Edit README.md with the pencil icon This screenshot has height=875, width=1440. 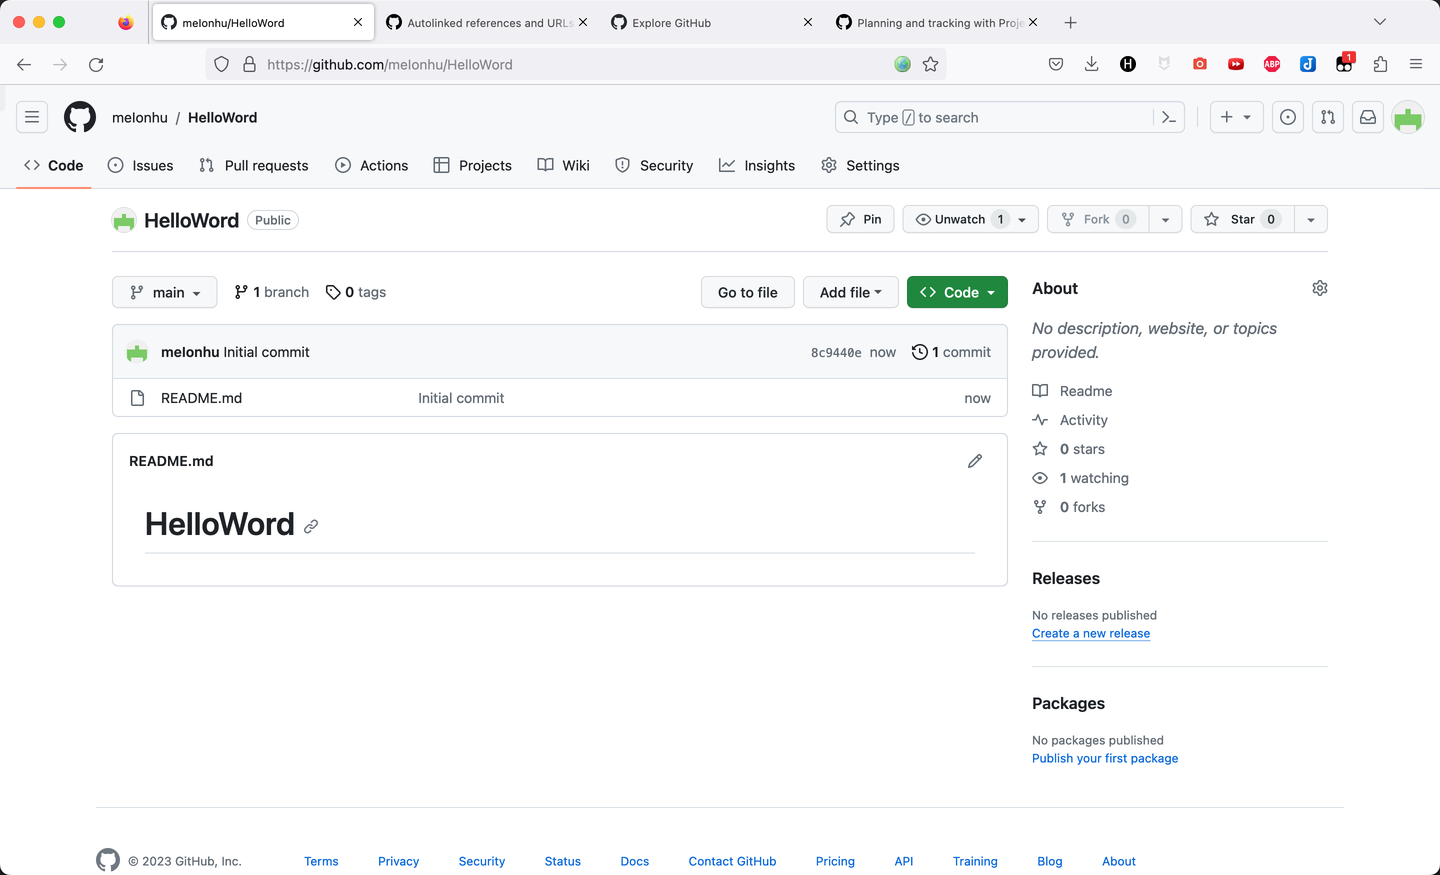point(975,461)
